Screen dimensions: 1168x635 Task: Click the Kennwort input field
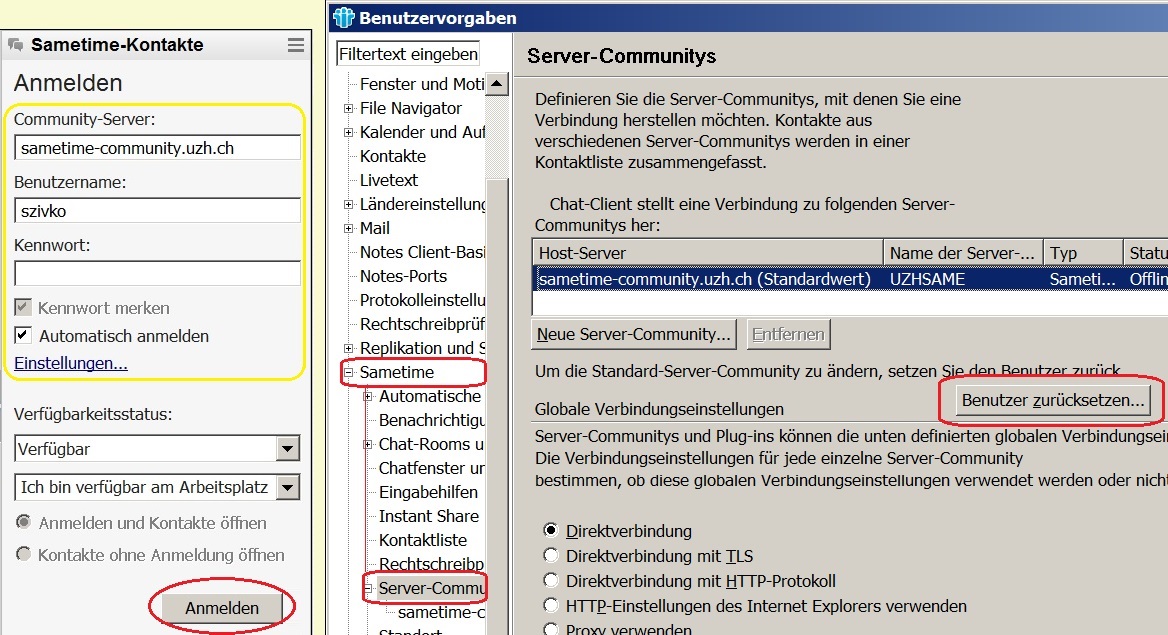[x=157, y=273]
